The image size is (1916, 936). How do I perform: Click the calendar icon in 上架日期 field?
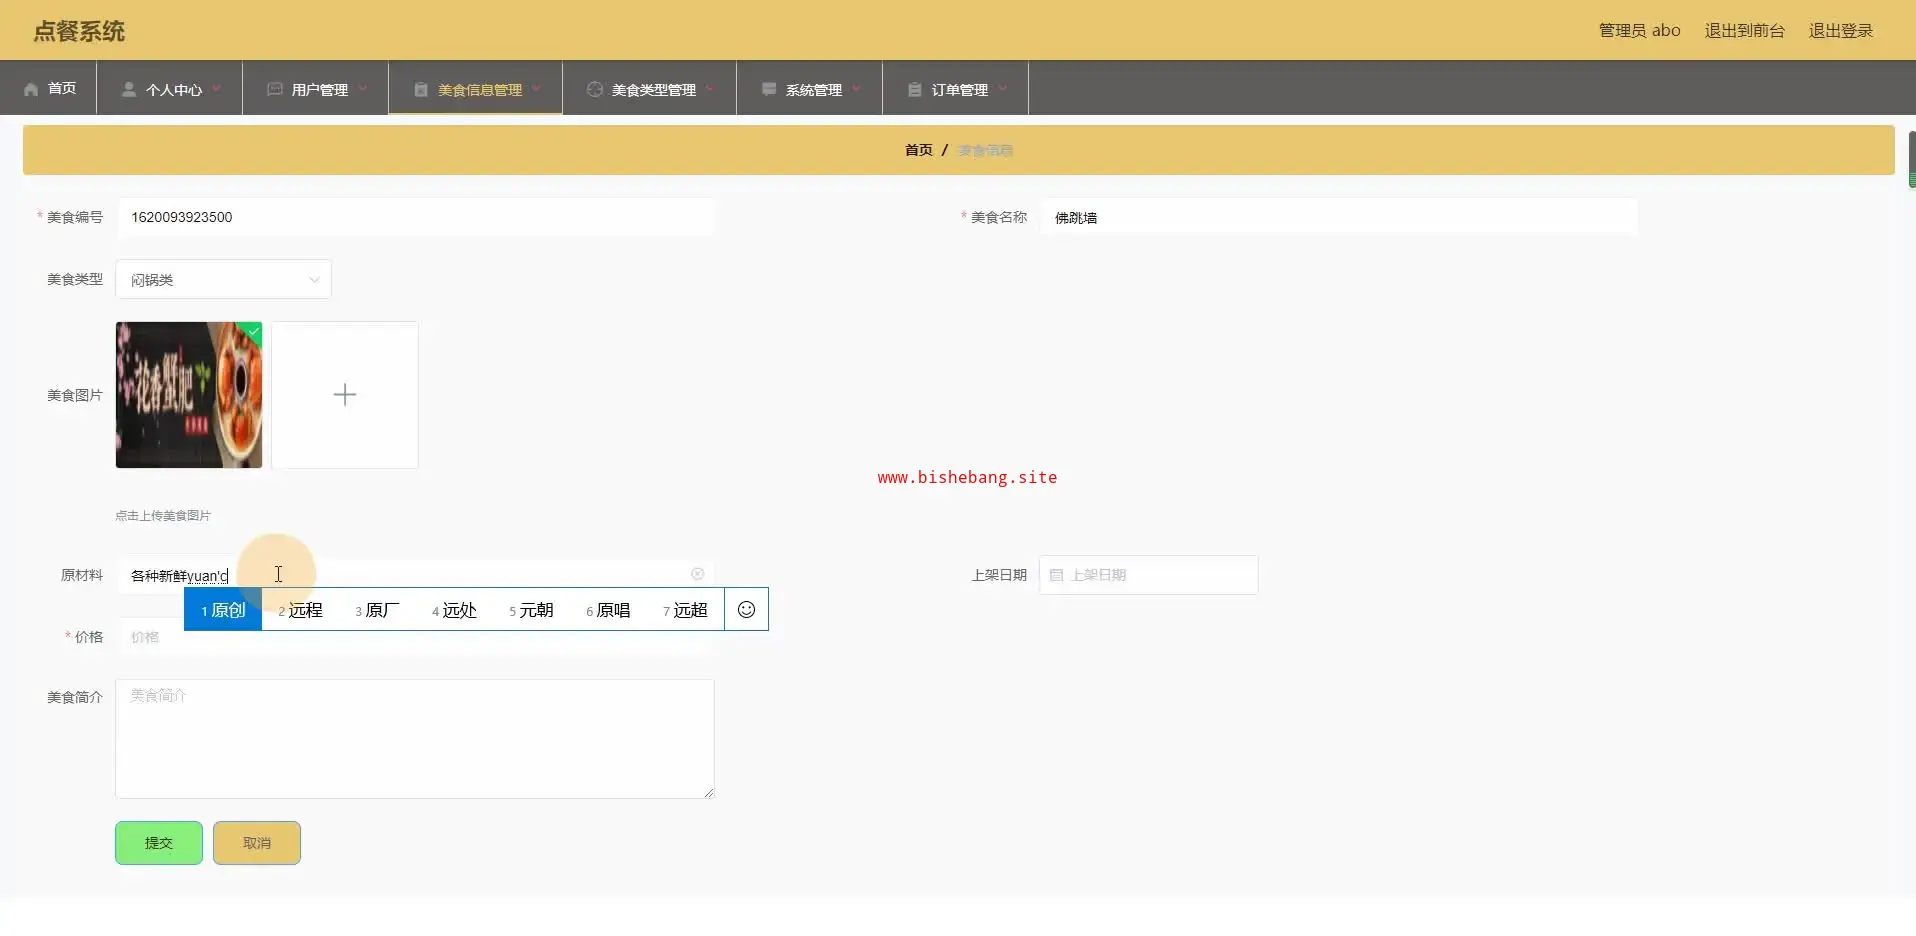click(x=1056, y=575)
